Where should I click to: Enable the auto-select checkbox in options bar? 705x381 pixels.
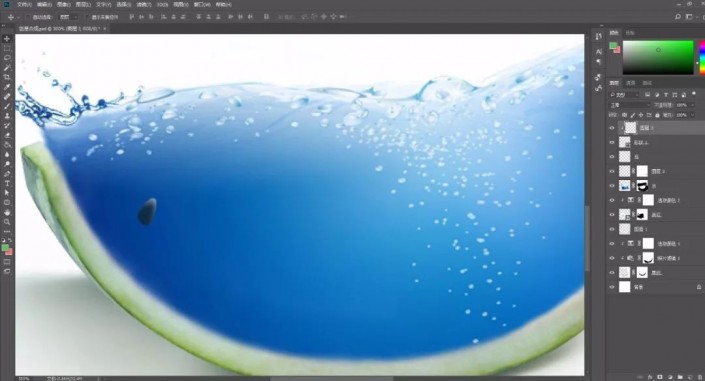click(28, 17)
